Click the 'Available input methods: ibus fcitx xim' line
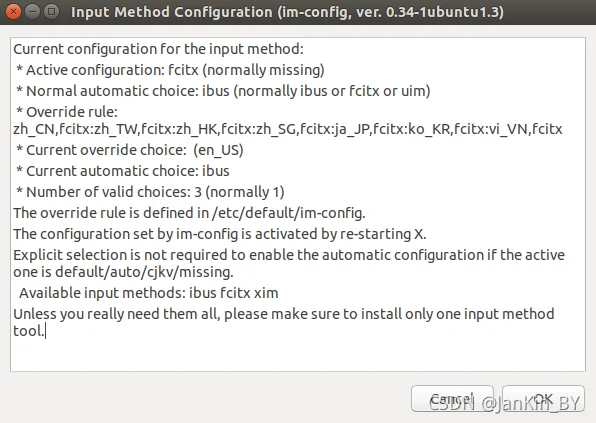This screenshot has width=596, height=423. [149, 293]
